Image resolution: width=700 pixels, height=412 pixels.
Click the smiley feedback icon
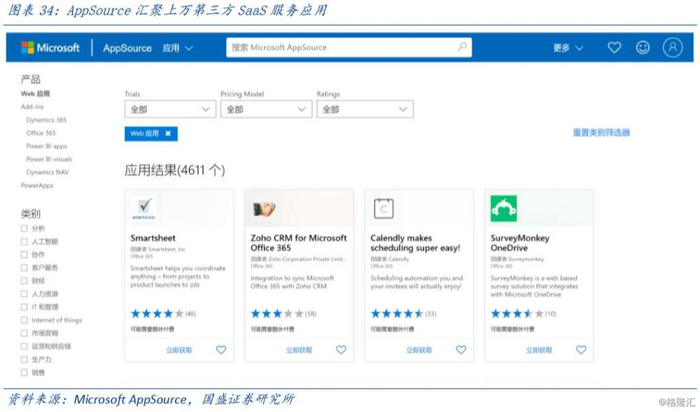(642, 47)
